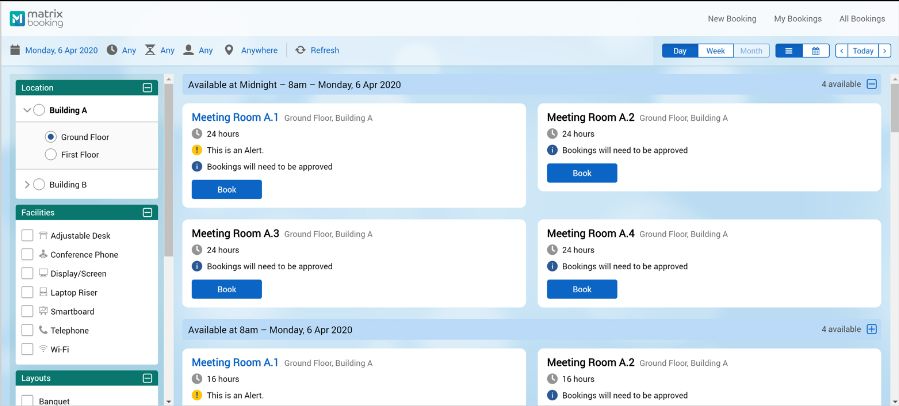
Task: Check the Wi-Fi facility checkbox
Action: coord(28,350)
